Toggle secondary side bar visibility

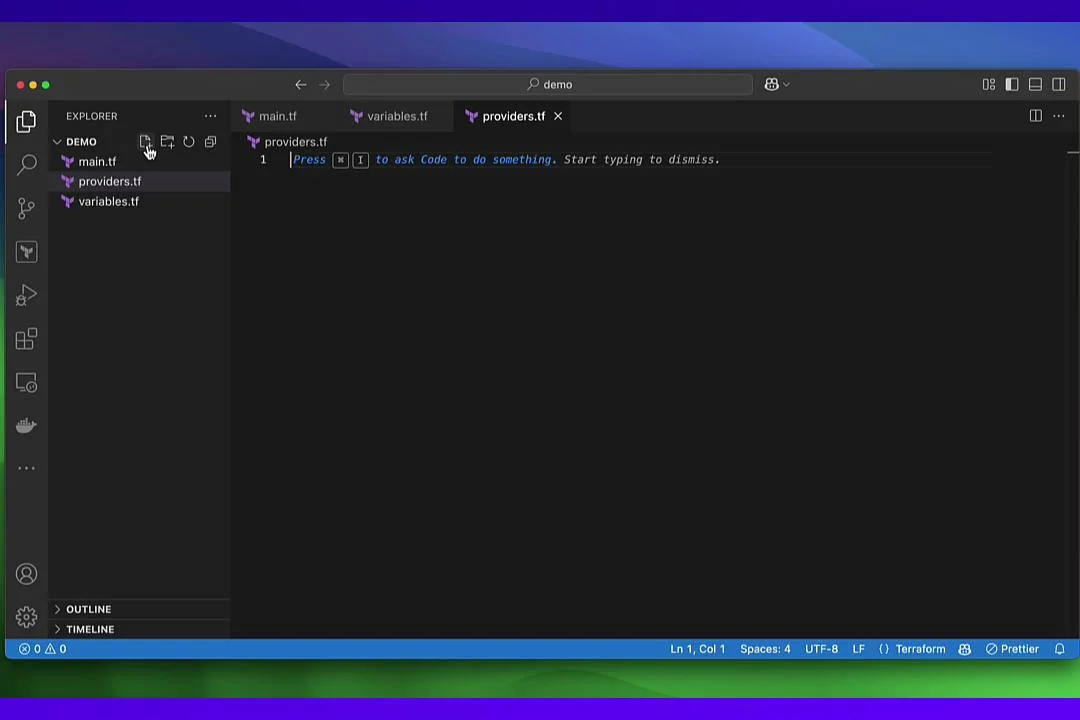tap(1059, 84)
